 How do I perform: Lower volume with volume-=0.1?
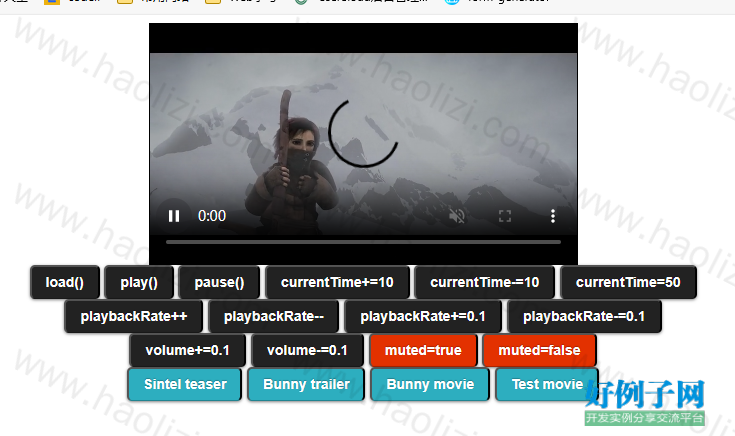point(308,350)
